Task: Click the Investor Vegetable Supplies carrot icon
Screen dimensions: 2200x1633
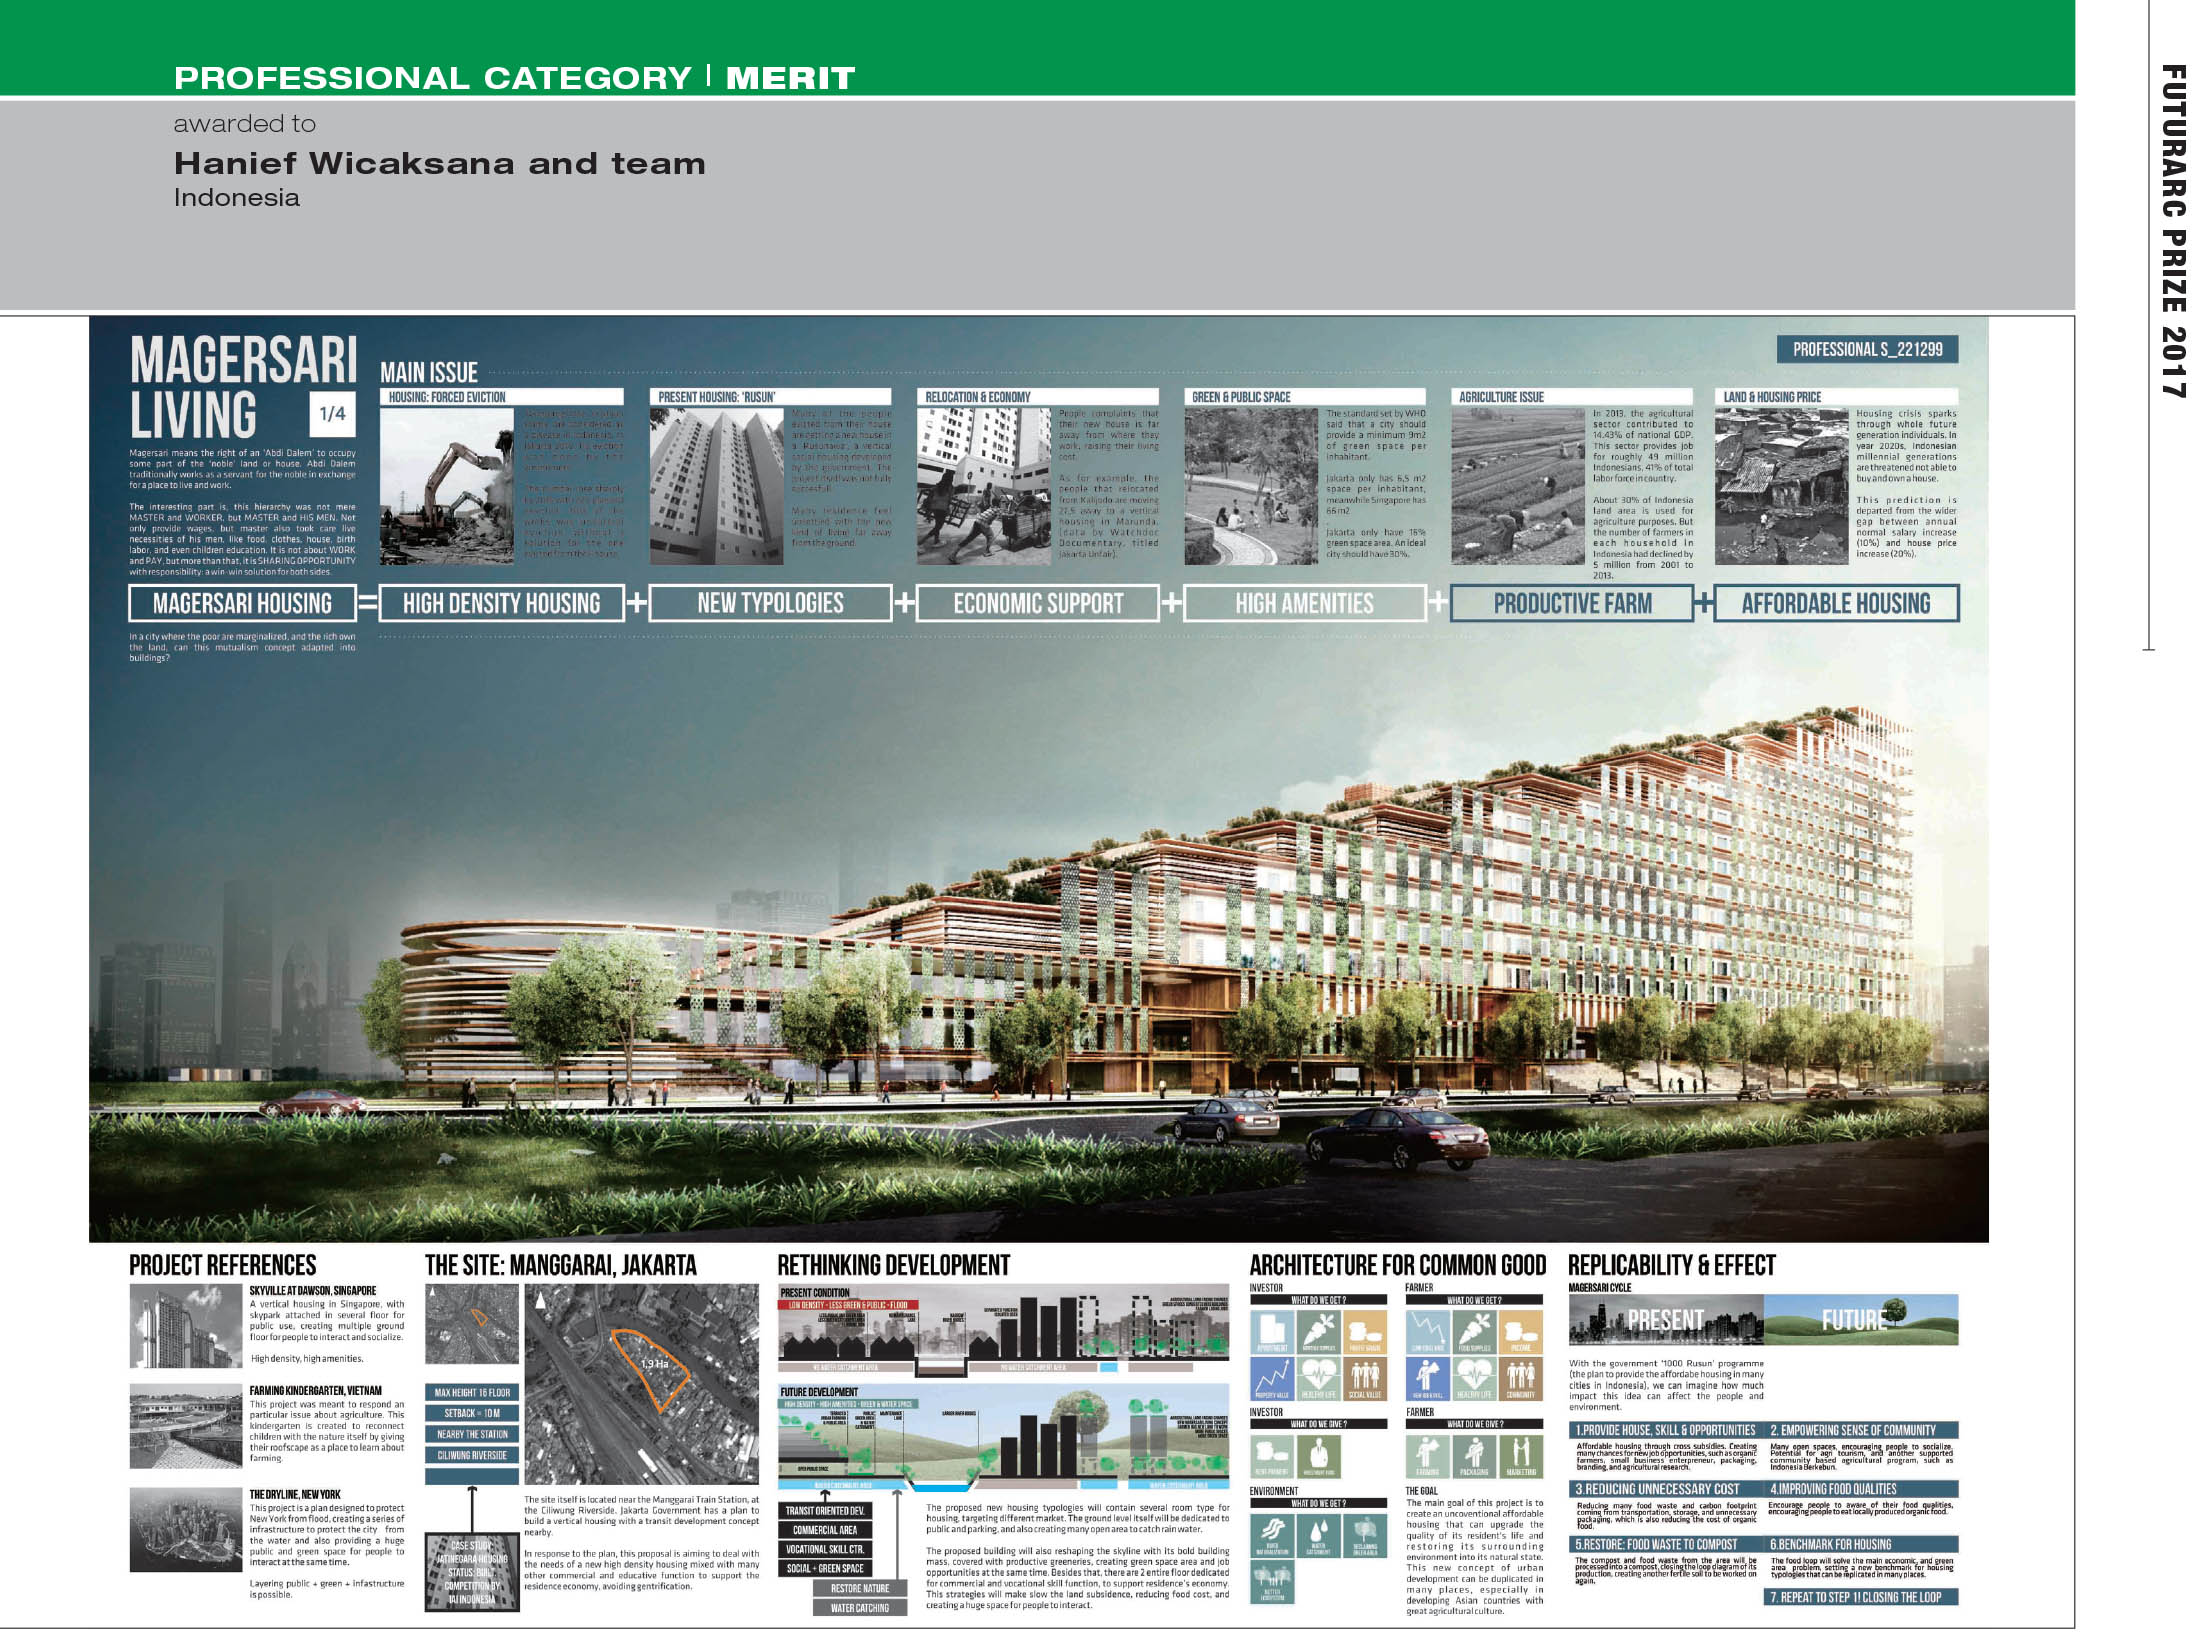Action: [1319, 1332]
